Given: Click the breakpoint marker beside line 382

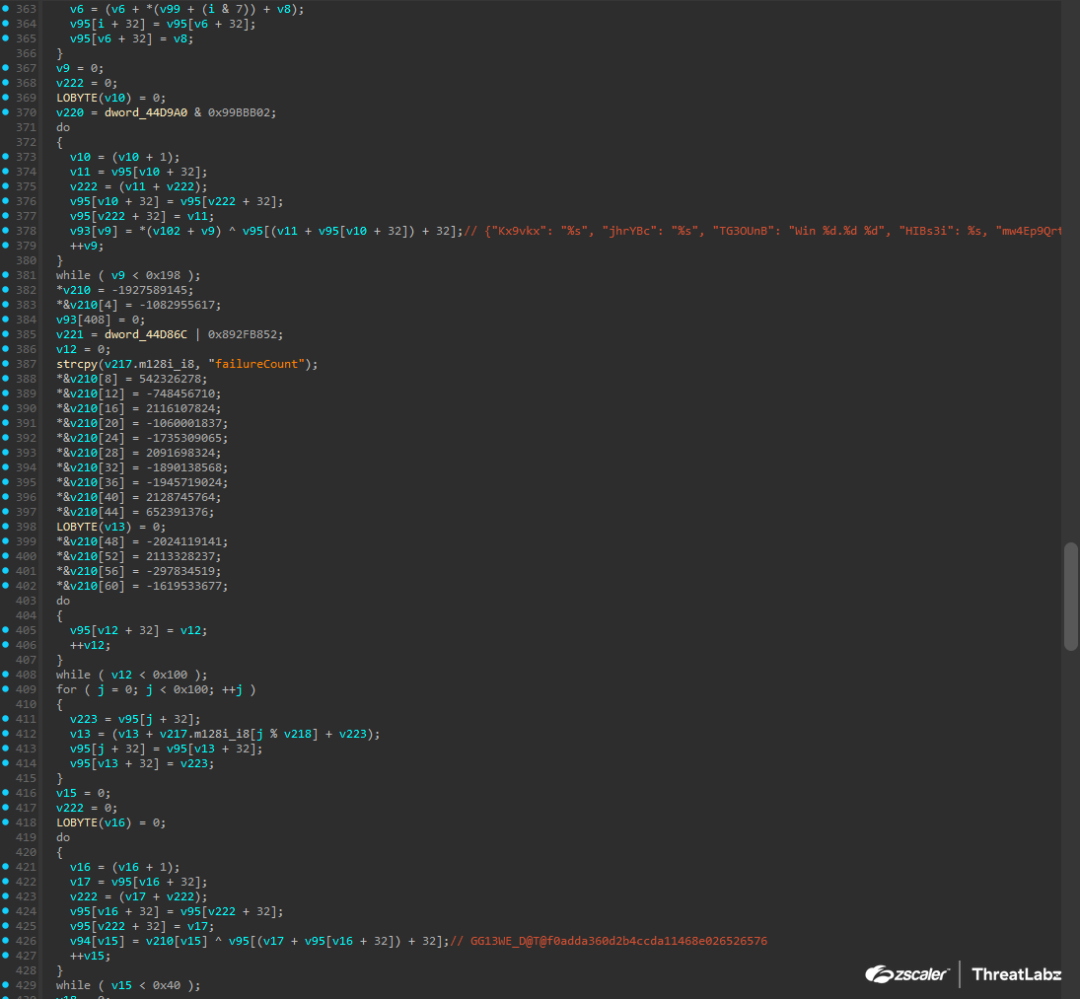Looking at the screenshot, I should click(x=6, y=290).
